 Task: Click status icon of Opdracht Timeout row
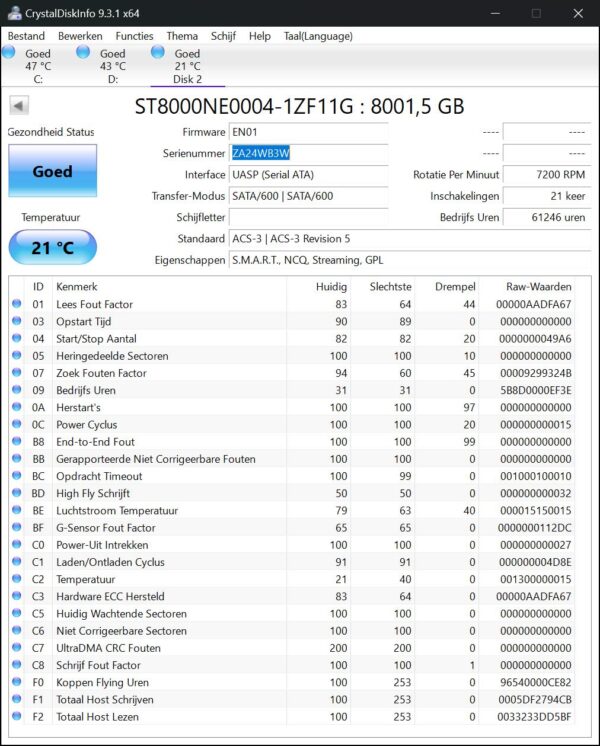(x=17, y=475)
